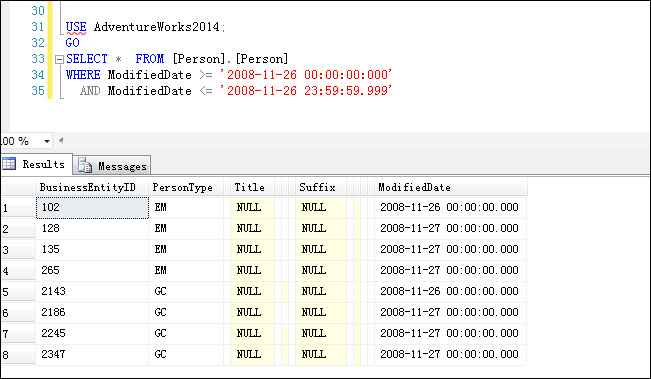651x379 pixels.
Task: Click the '2008-11-26 23:59:59.999' string literal
Action: (x=306, y=90)
